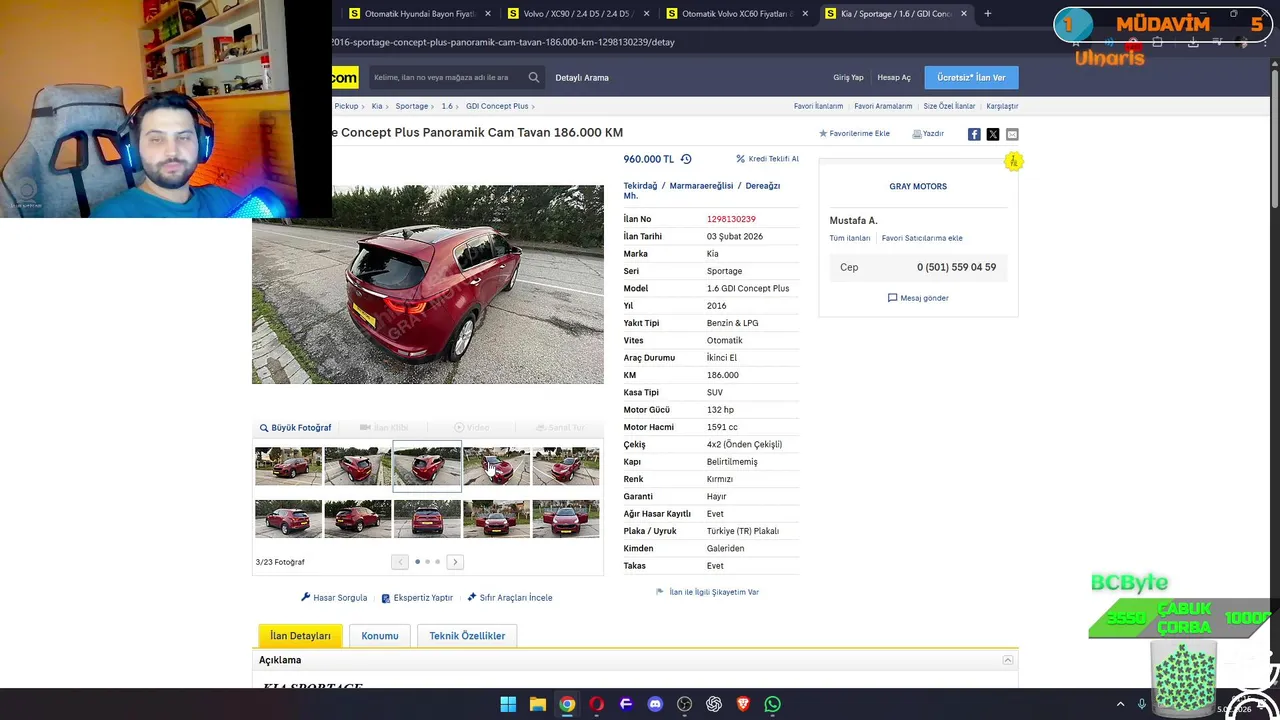The width and height of the screenshot is (1280, 720).
Task: Select first thumbnail in top row
Action: (x=288, y=466)
